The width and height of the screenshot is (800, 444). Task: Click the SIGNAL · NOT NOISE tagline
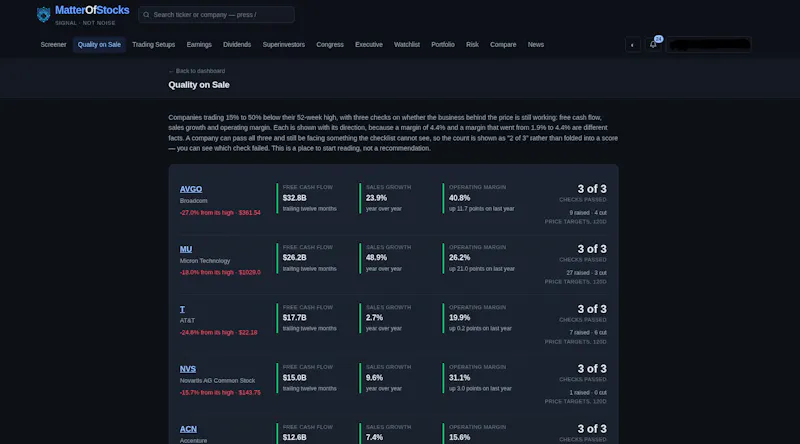coord(85,23)
